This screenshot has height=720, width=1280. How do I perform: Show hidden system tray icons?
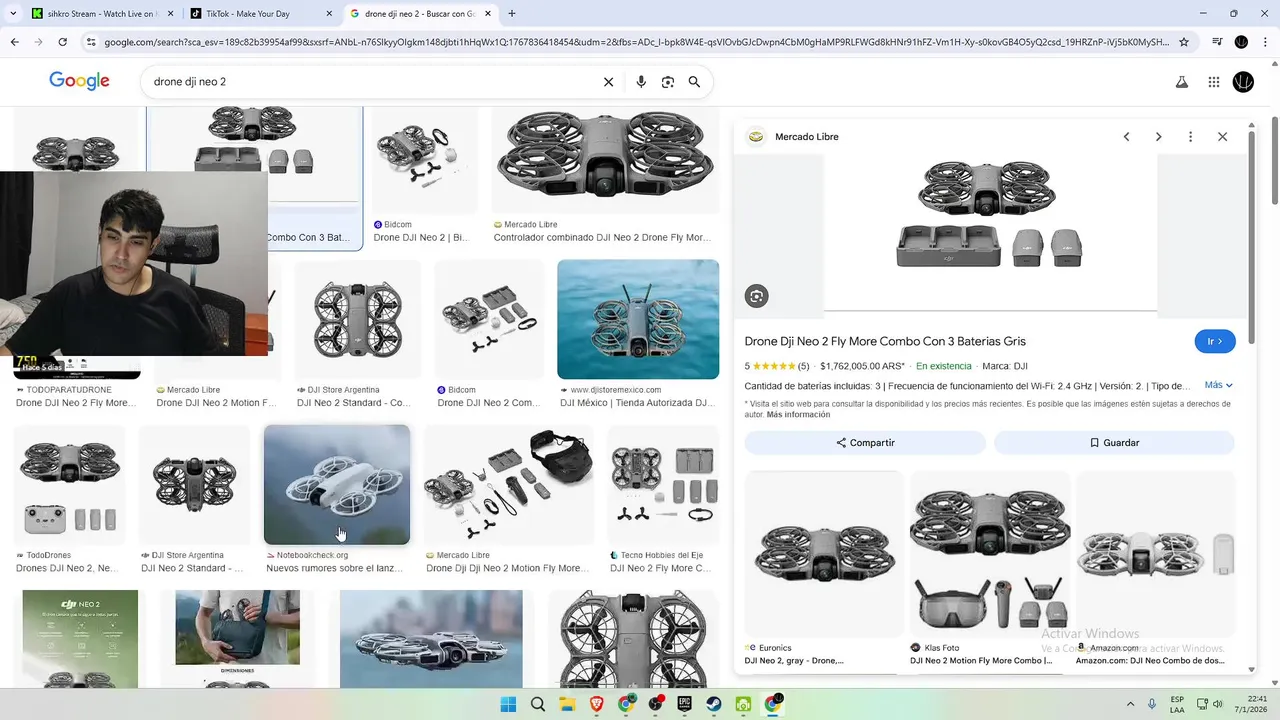(x=1131, y=704)
